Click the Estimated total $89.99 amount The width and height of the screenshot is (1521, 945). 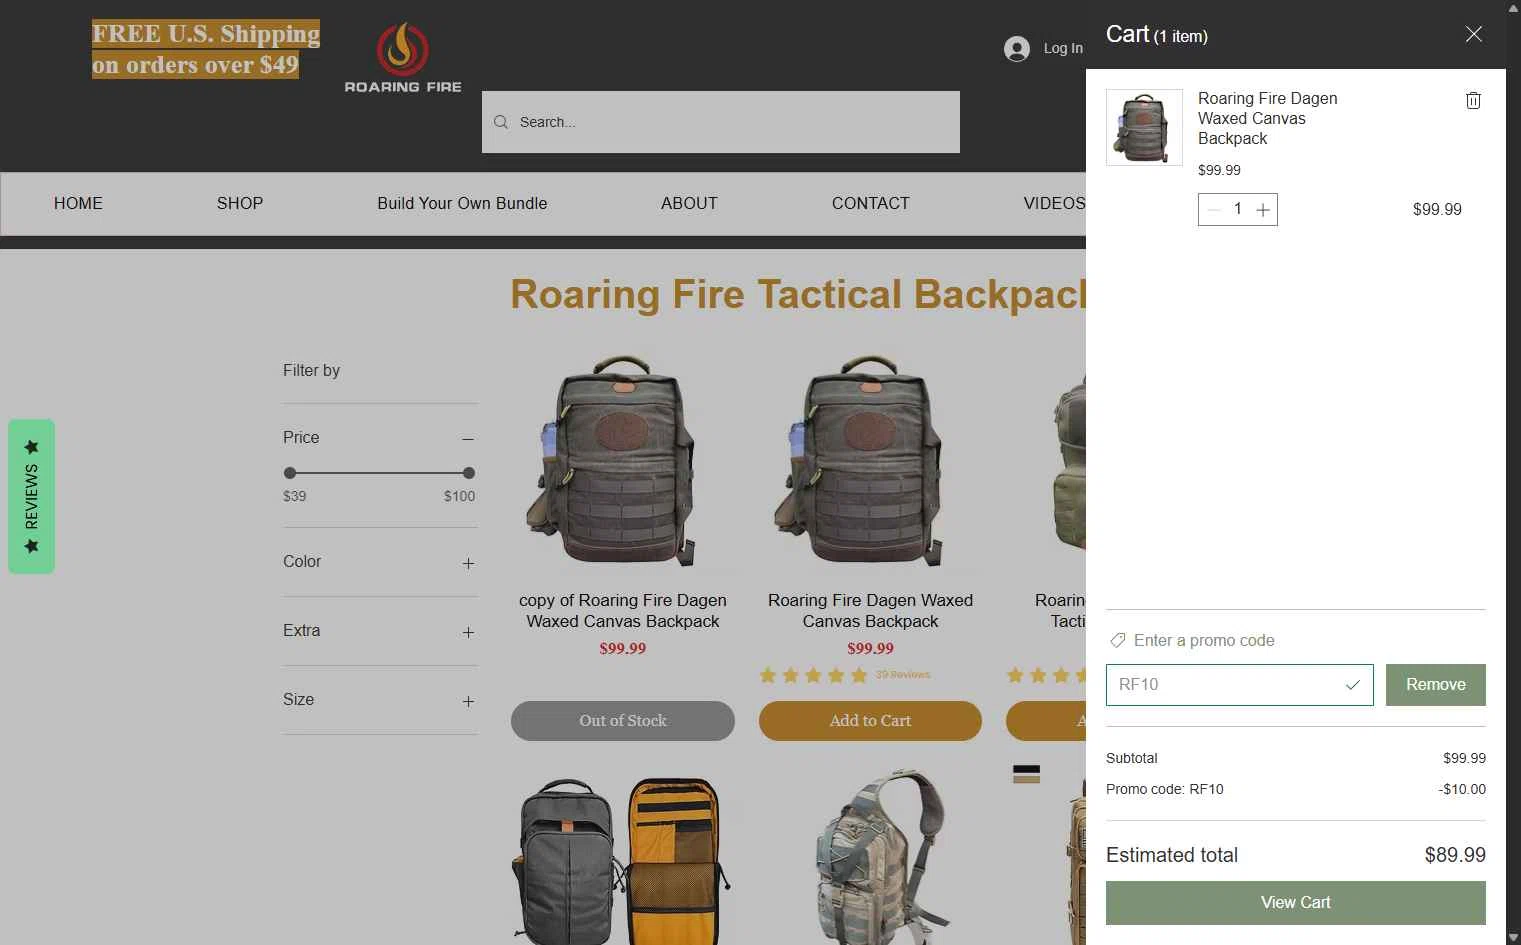click(x=1455, y=855)
